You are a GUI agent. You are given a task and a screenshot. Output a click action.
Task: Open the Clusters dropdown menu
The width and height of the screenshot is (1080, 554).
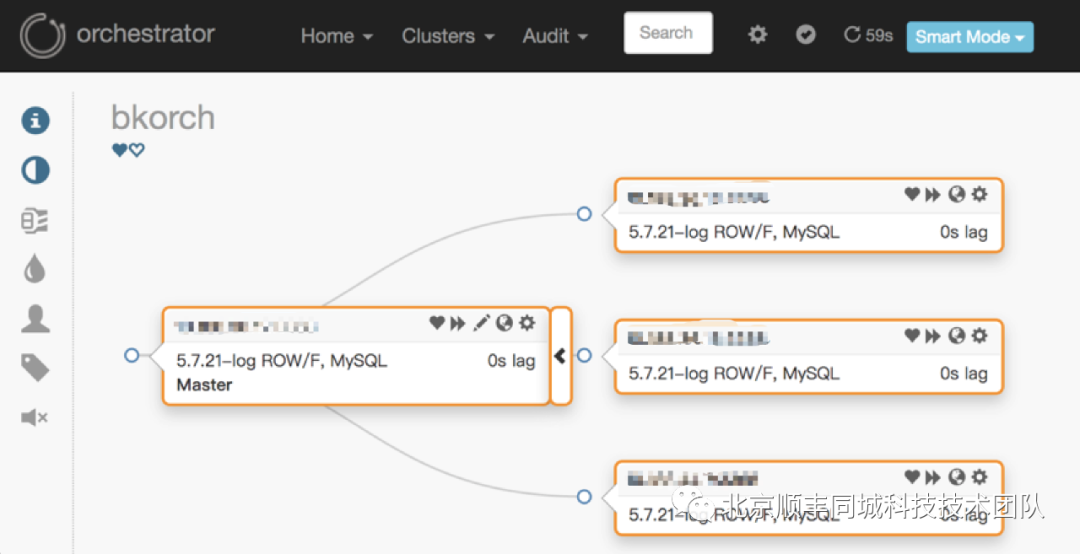pos(448,36)
